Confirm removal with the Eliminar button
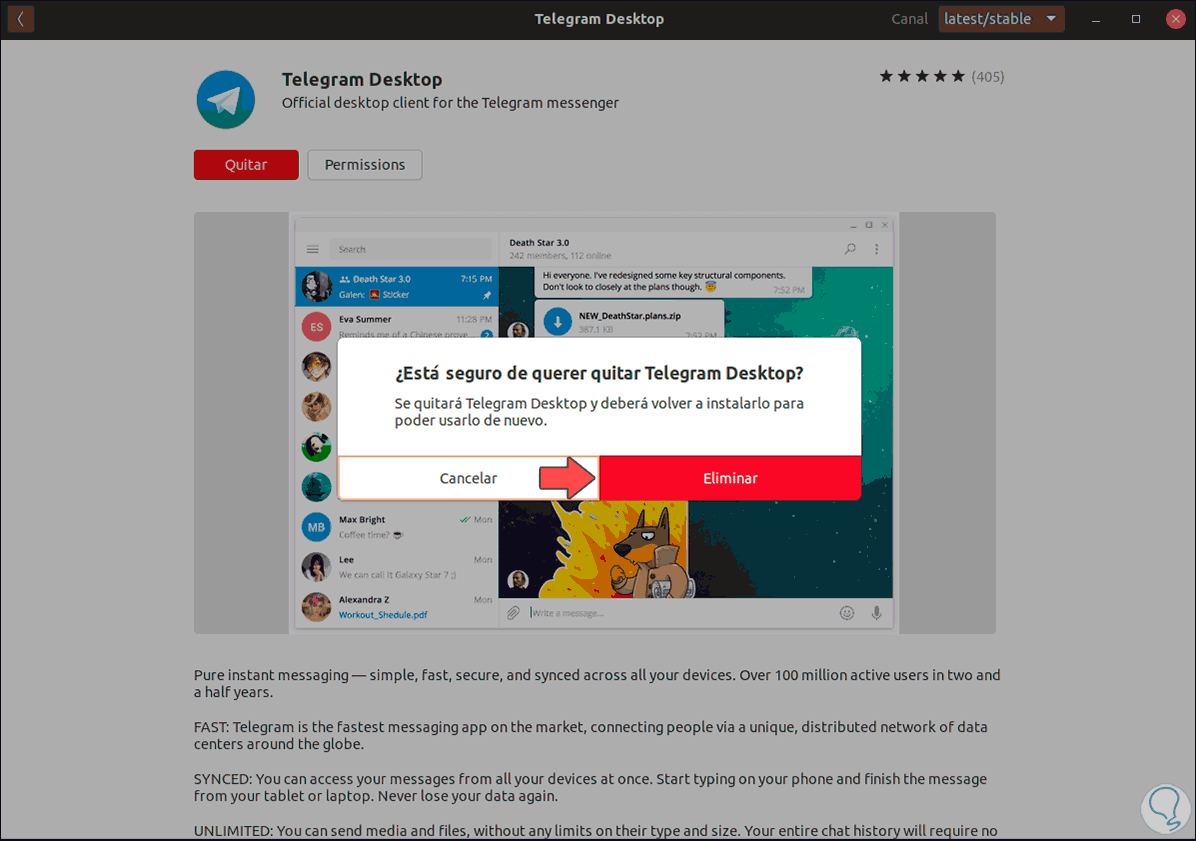This screenshot has height=841, width=1196. click(730, 478)
